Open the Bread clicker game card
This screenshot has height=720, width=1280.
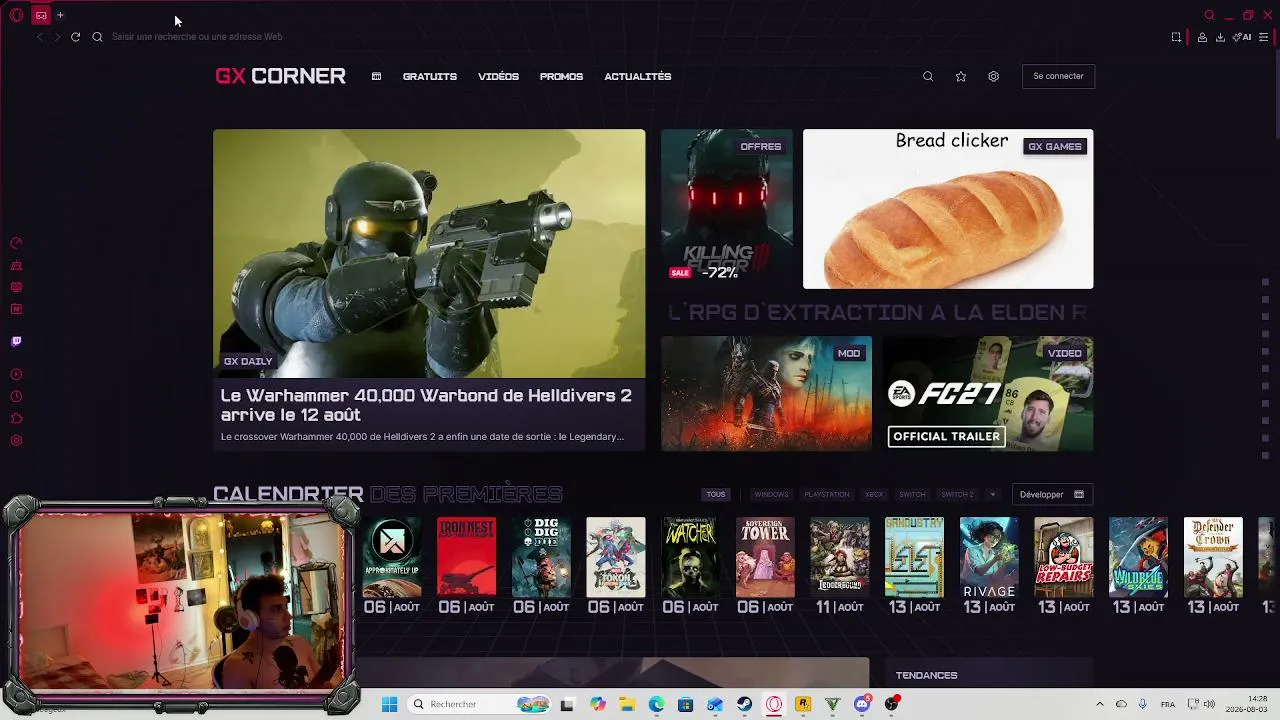[x=948, y=209]
